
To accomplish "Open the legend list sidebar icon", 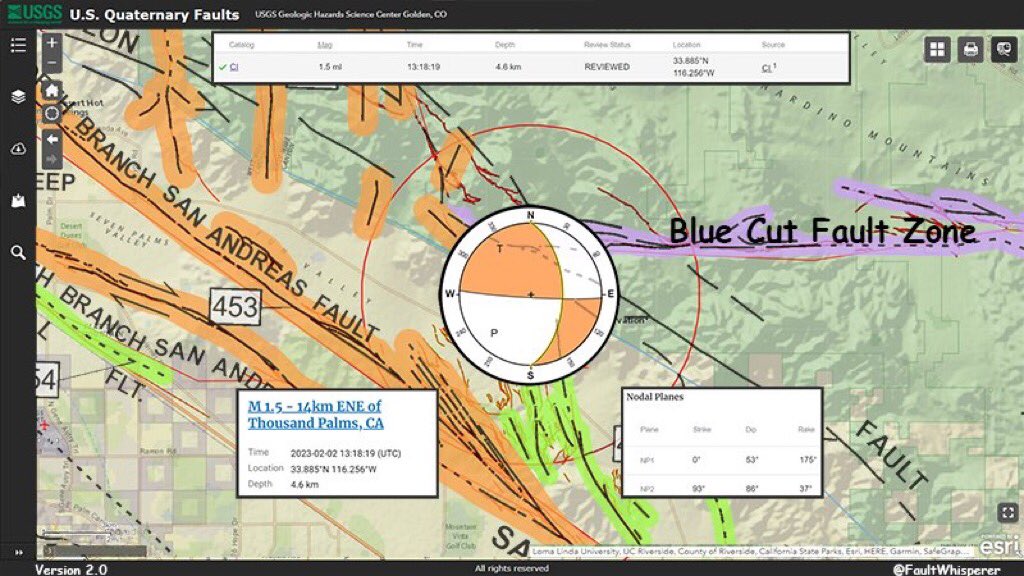I will click(x=18, y=45).
